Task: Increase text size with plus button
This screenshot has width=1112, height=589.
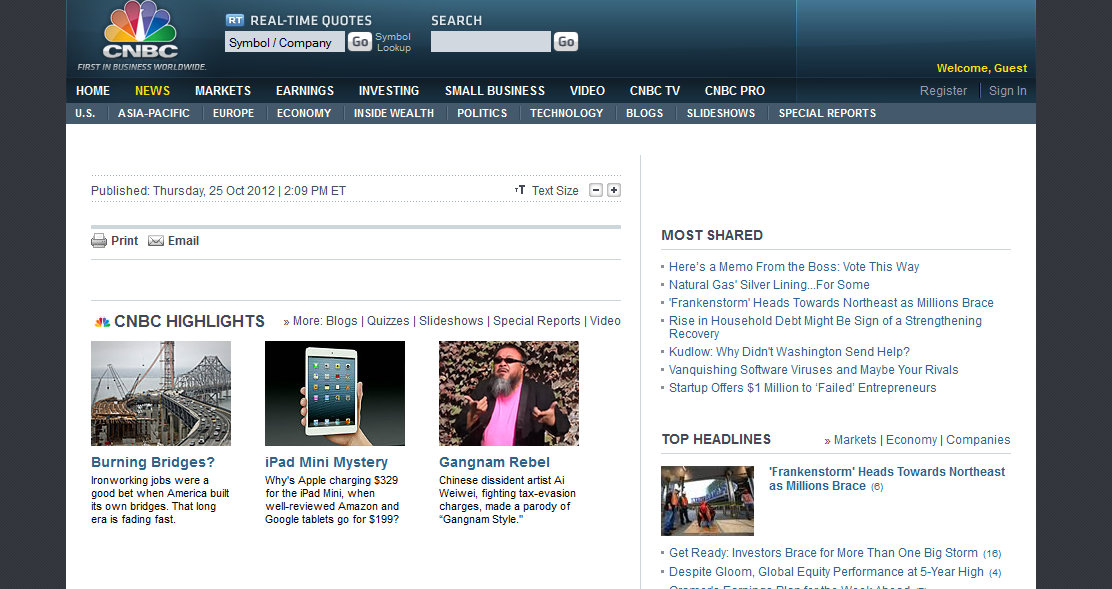Action: coord(614,190)
